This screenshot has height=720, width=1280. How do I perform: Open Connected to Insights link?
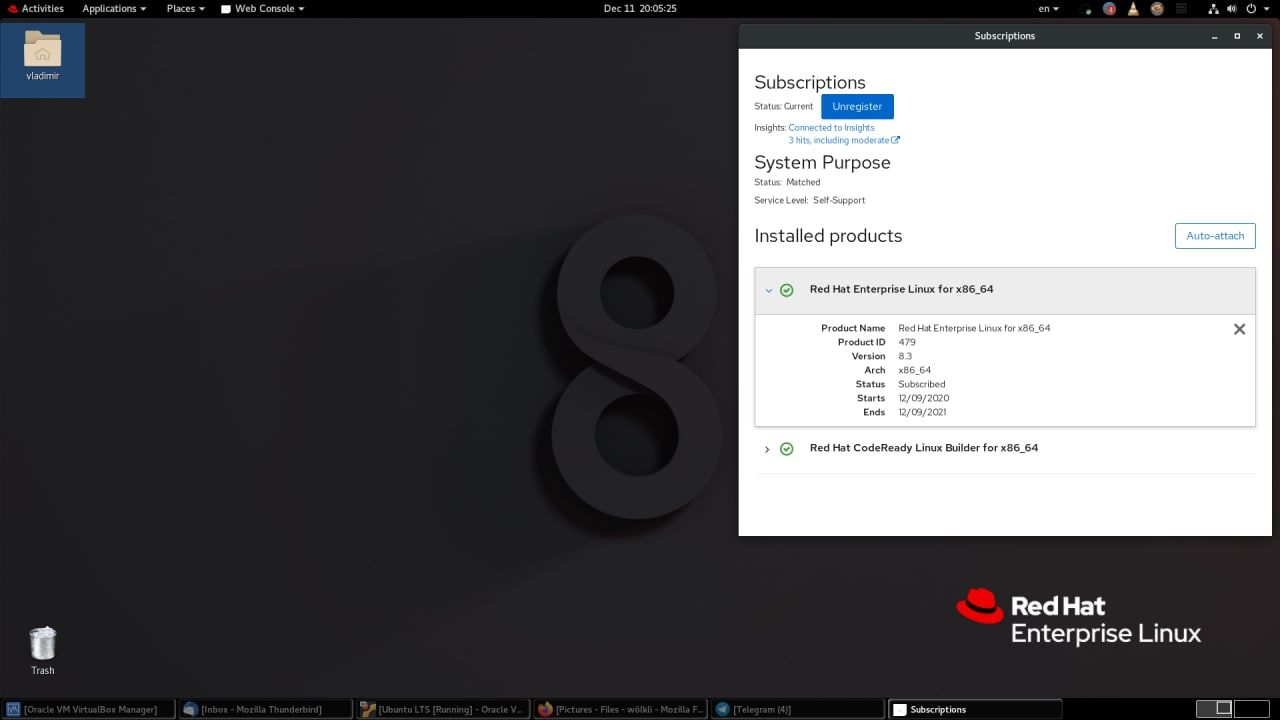point(831,128)
